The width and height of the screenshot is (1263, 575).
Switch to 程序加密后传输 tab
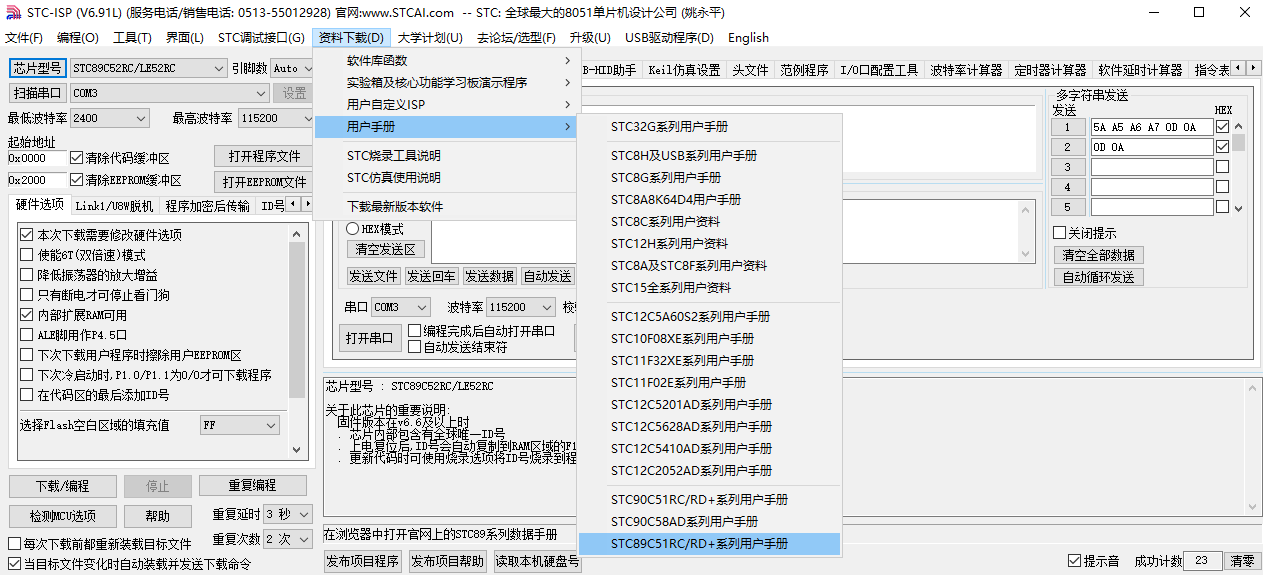207,206
